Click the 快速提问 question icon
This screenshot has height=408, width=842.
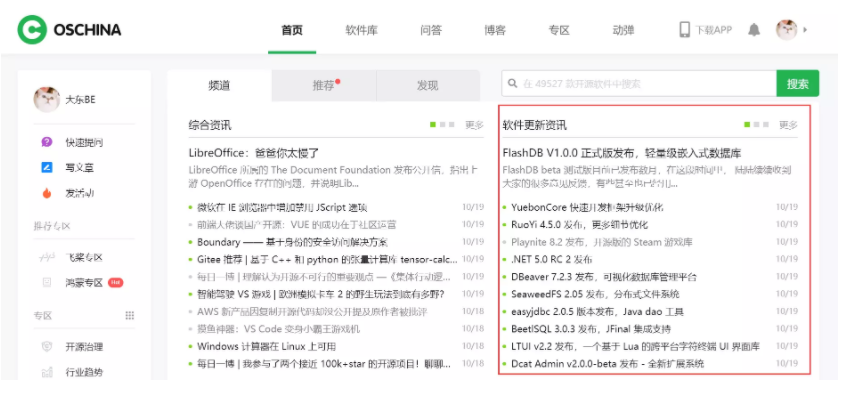click(47, 142)
